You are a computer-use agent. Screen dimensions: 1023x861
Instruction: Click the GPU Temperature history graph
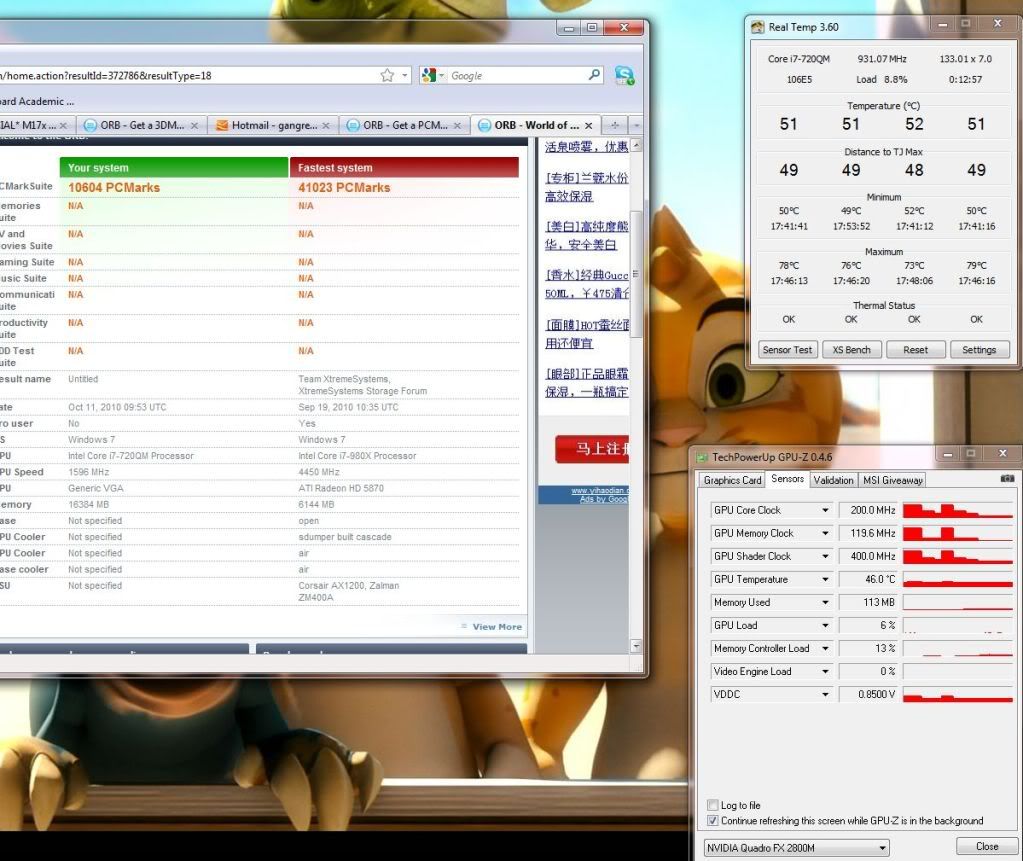(x=958, y=579)
